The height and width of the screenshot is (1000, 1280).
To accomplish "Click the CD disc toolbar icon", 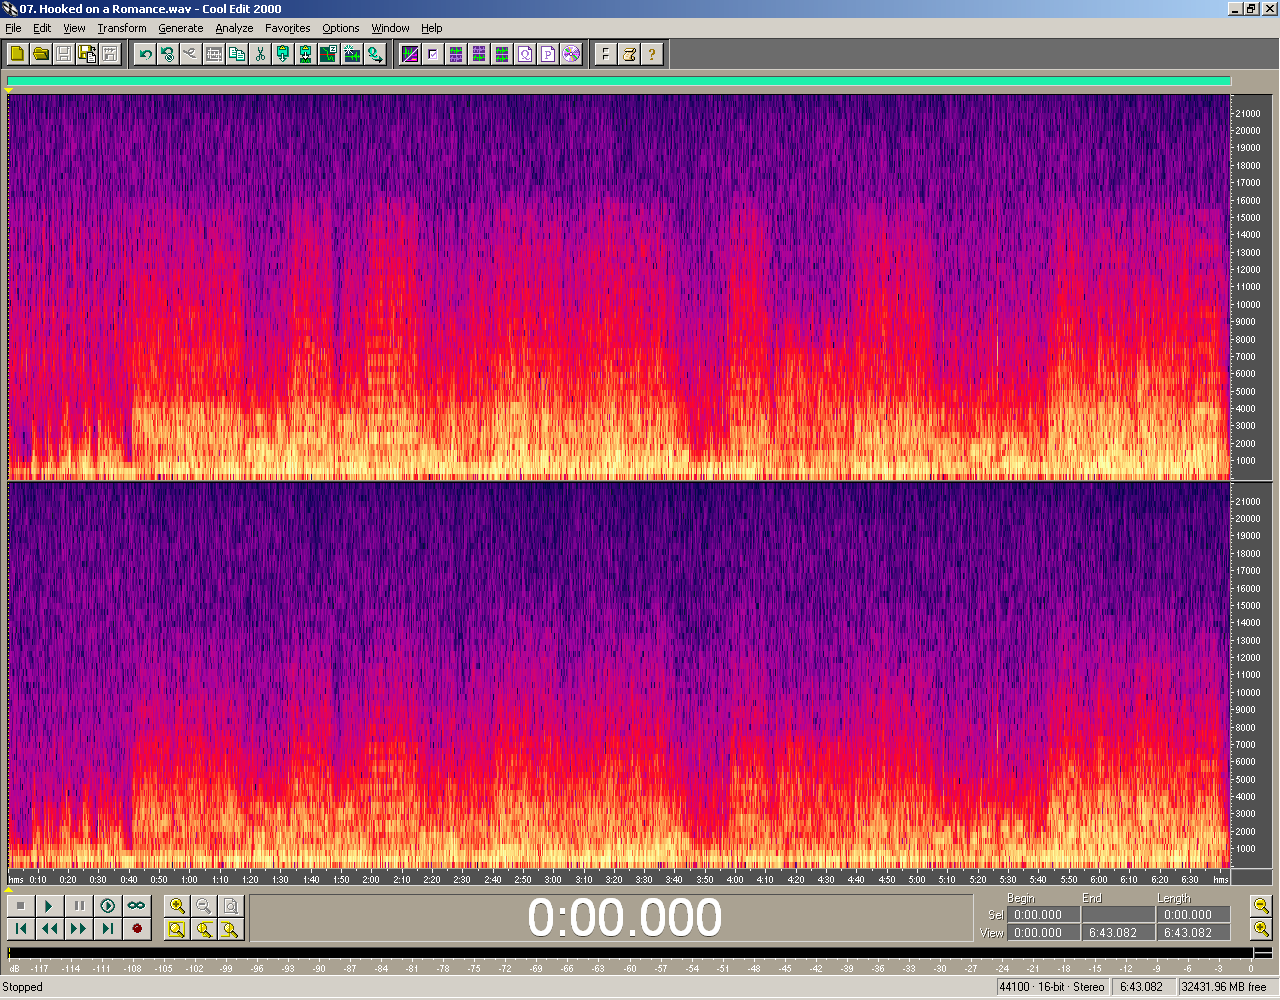I will click(x=571, y=54).
